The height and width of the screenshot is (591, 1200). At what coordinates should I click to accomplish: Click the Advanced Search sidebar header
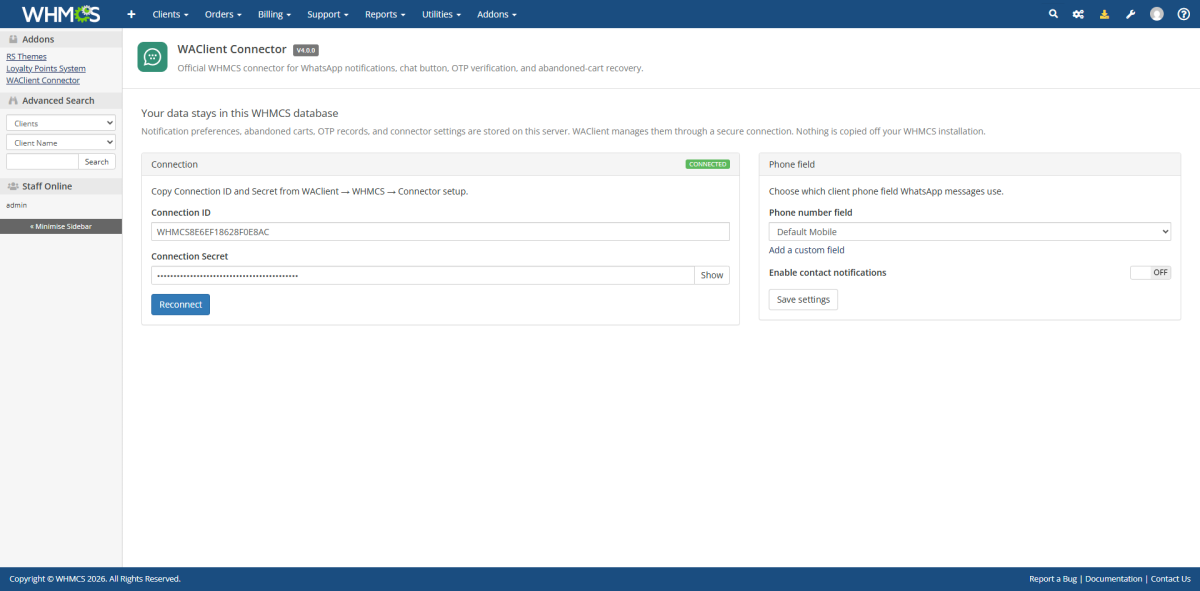61,100
